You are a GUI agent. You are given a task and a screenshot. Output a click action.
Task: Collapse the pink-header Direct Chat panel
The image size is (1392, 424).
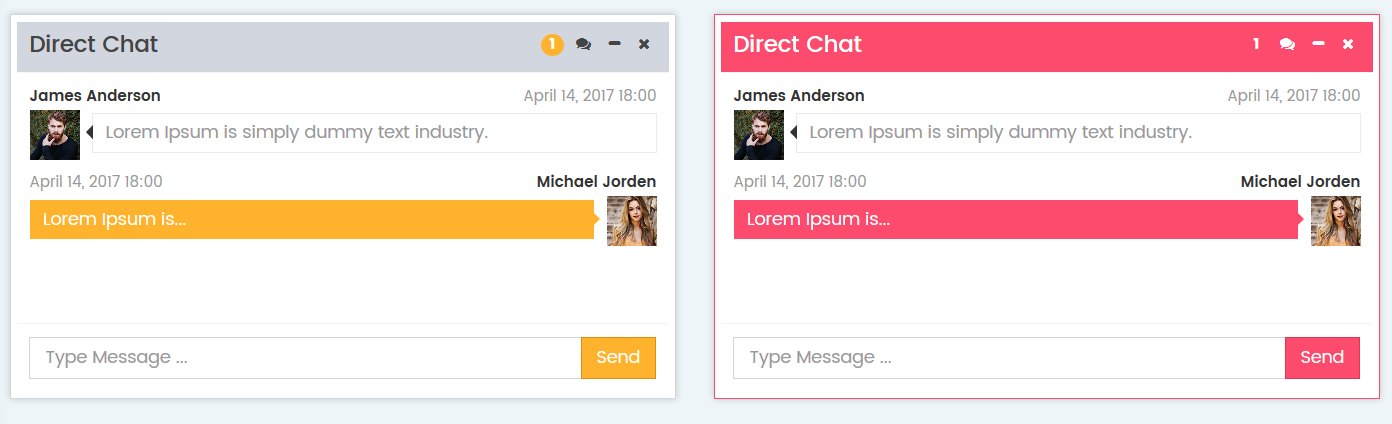(x=1319, y=44)
